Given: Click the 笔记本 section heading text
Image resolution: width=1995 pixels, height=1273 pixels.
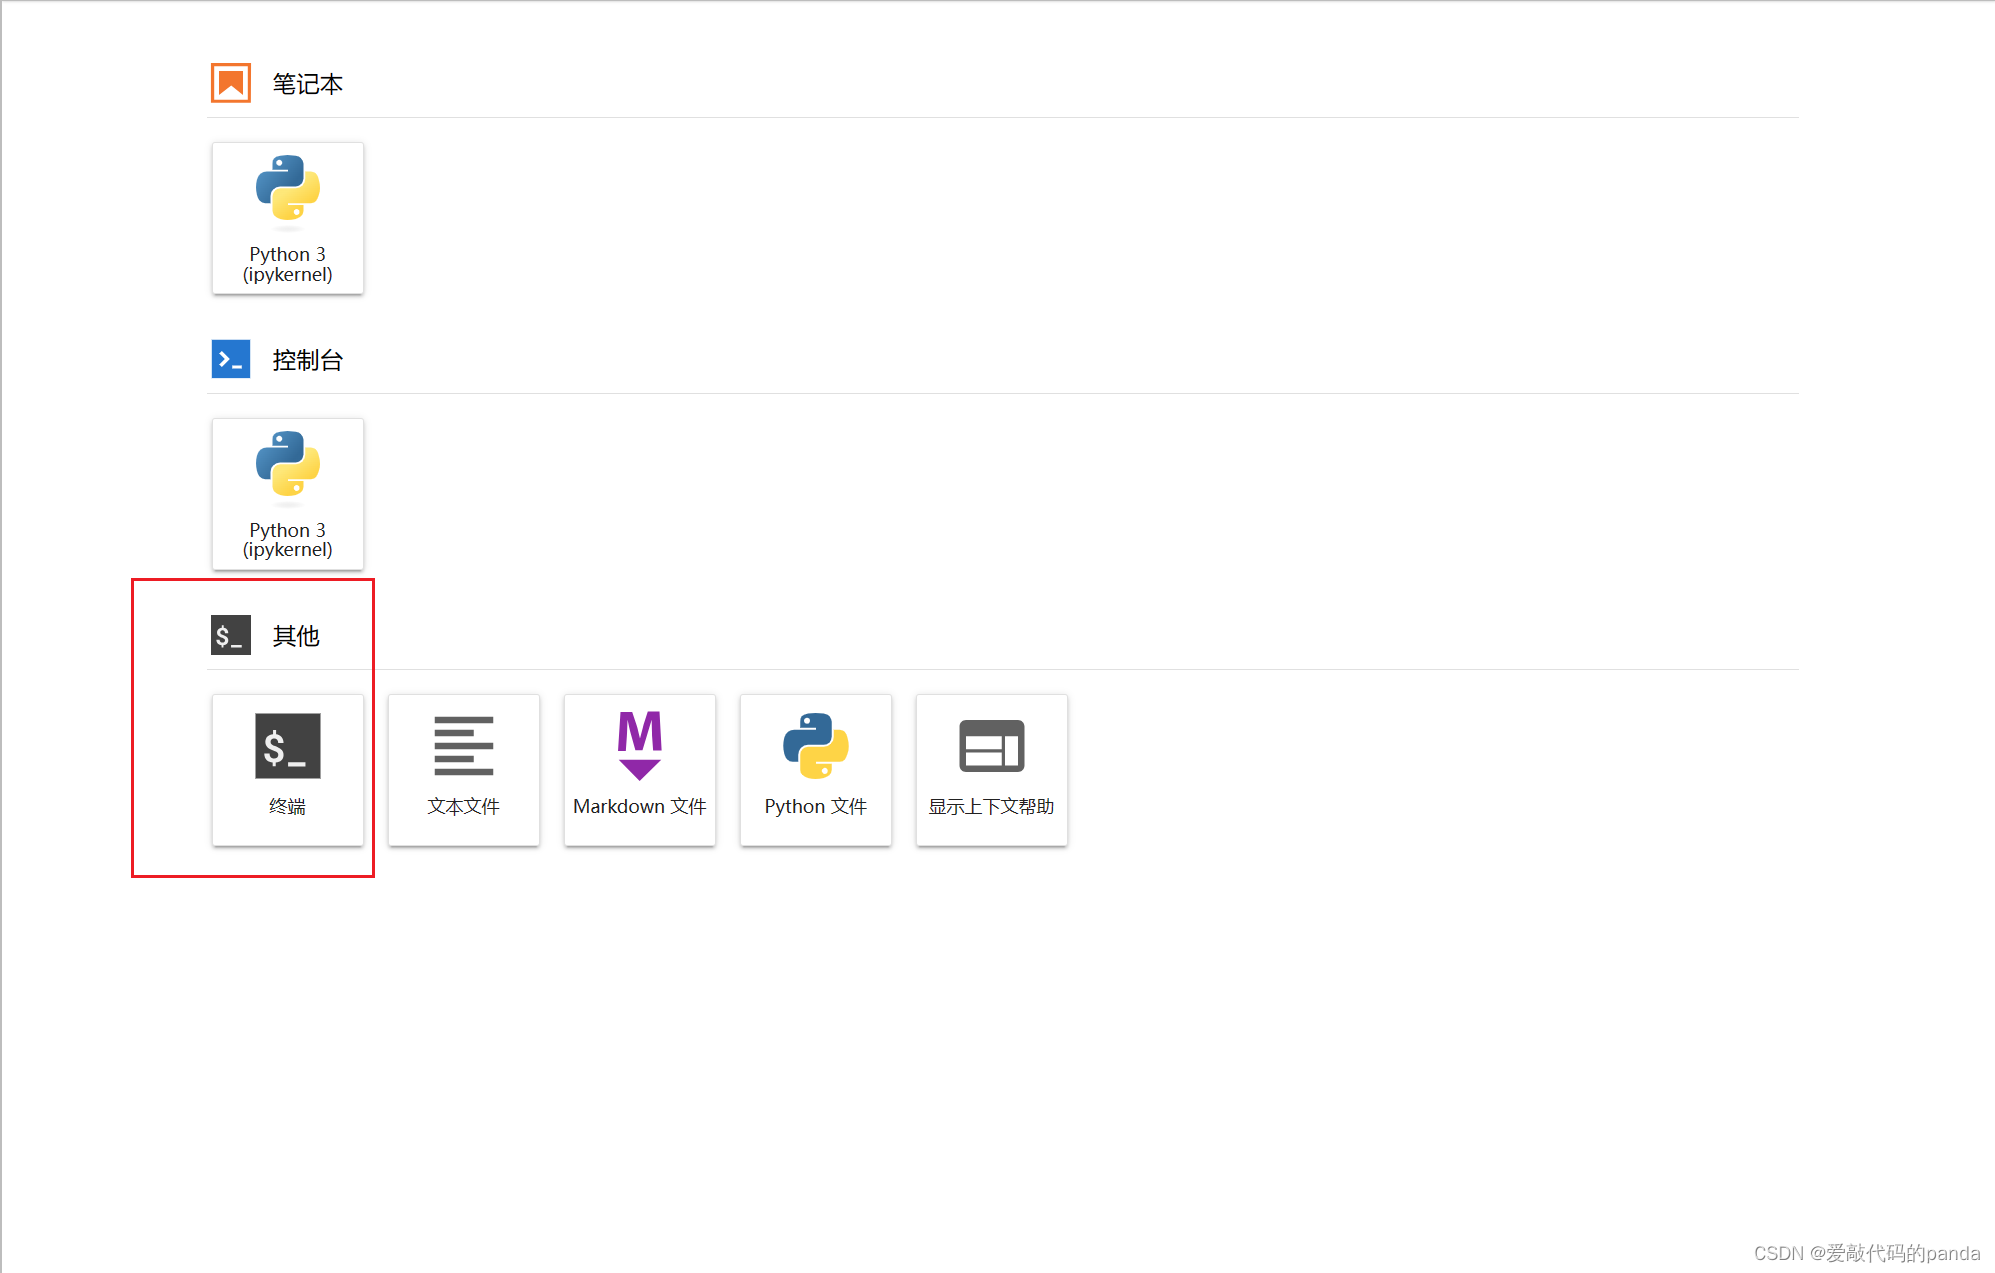Looking at the screenshot, I should 308,84.
